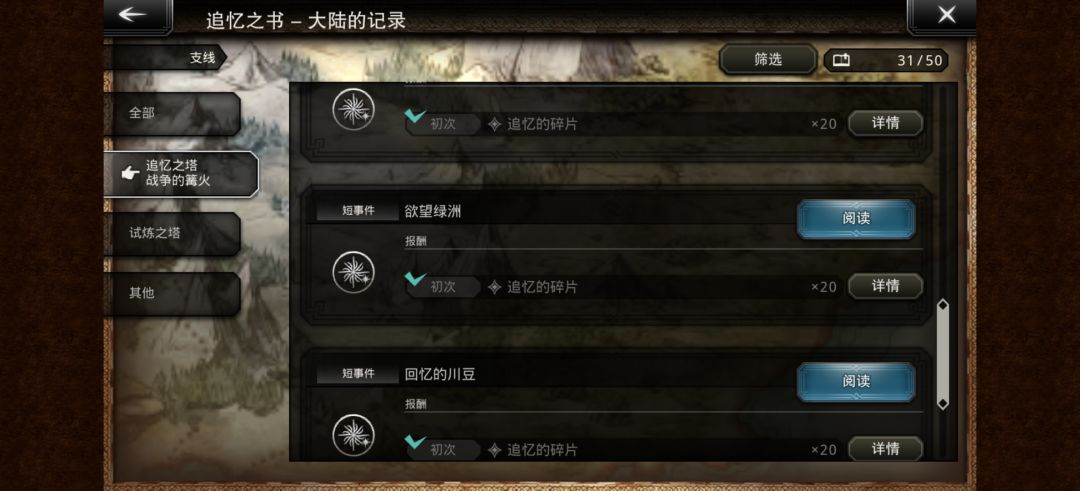The height and width of the screenshot is (491, 1080).
Task: Click the pointing hand icon on 追忆之塔 tab
Action: coord(130,174)
